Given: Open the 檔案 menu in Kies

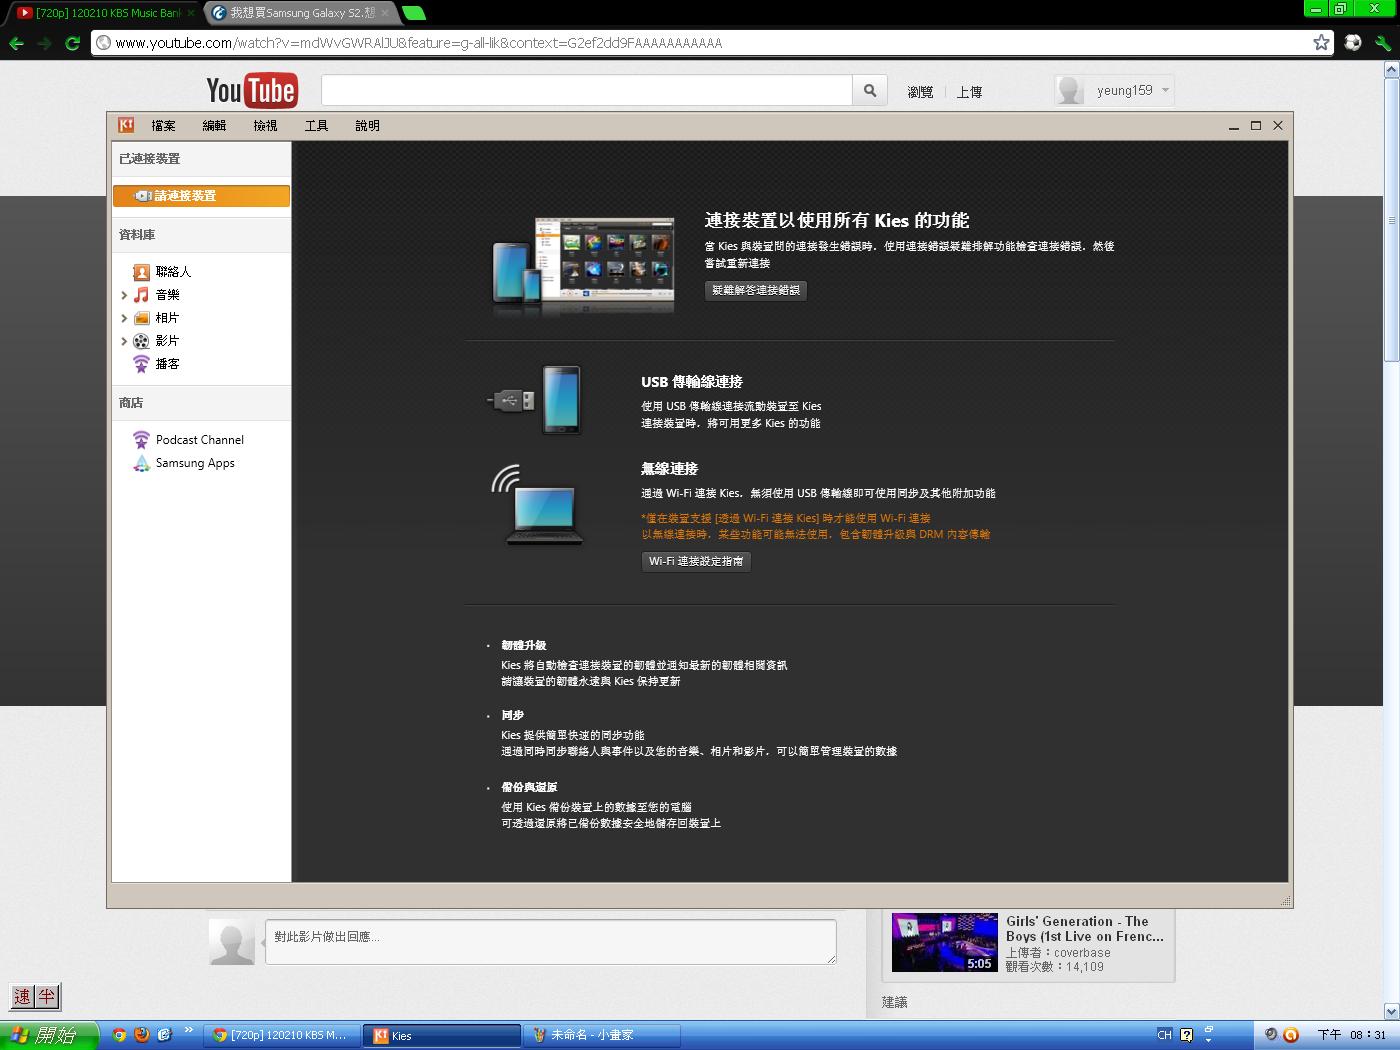Looking at the screenshot, I should [163, 126].
